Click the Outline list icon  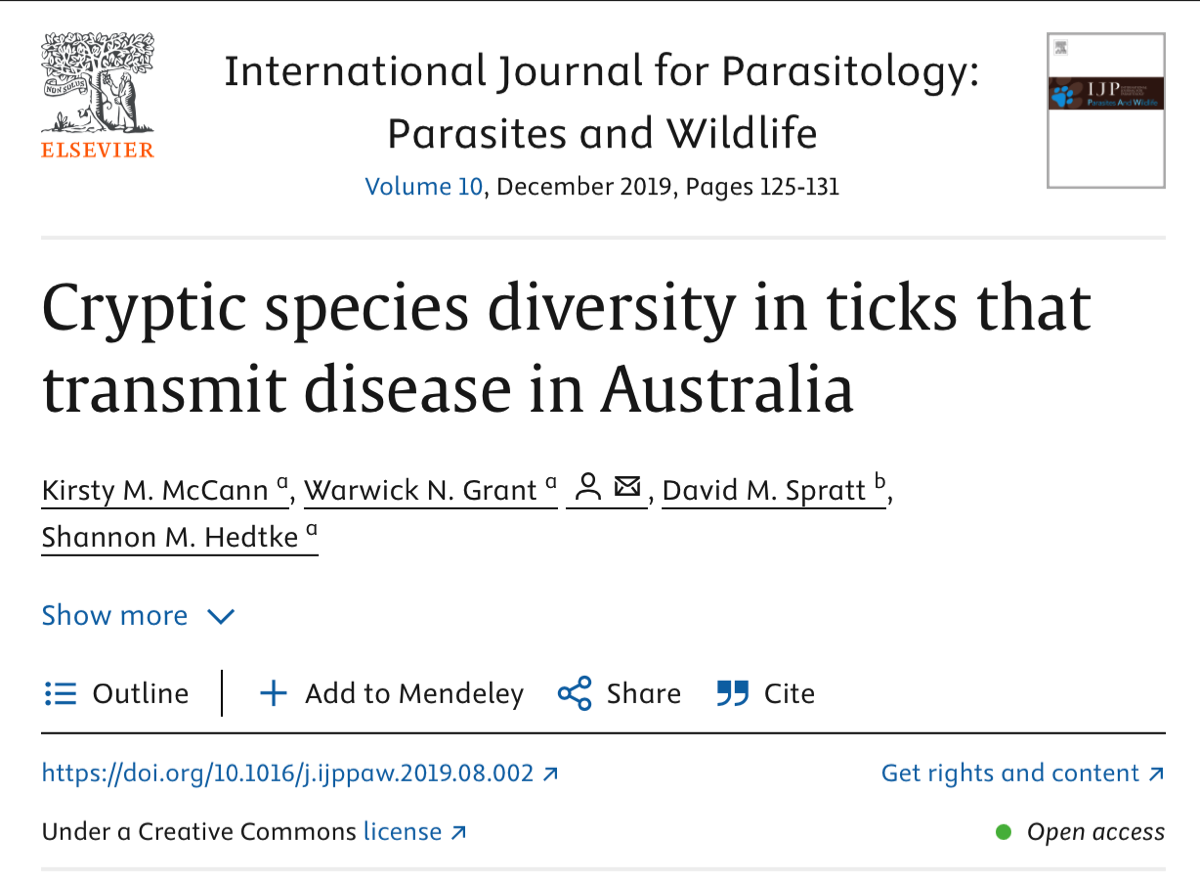click(61, 694)
